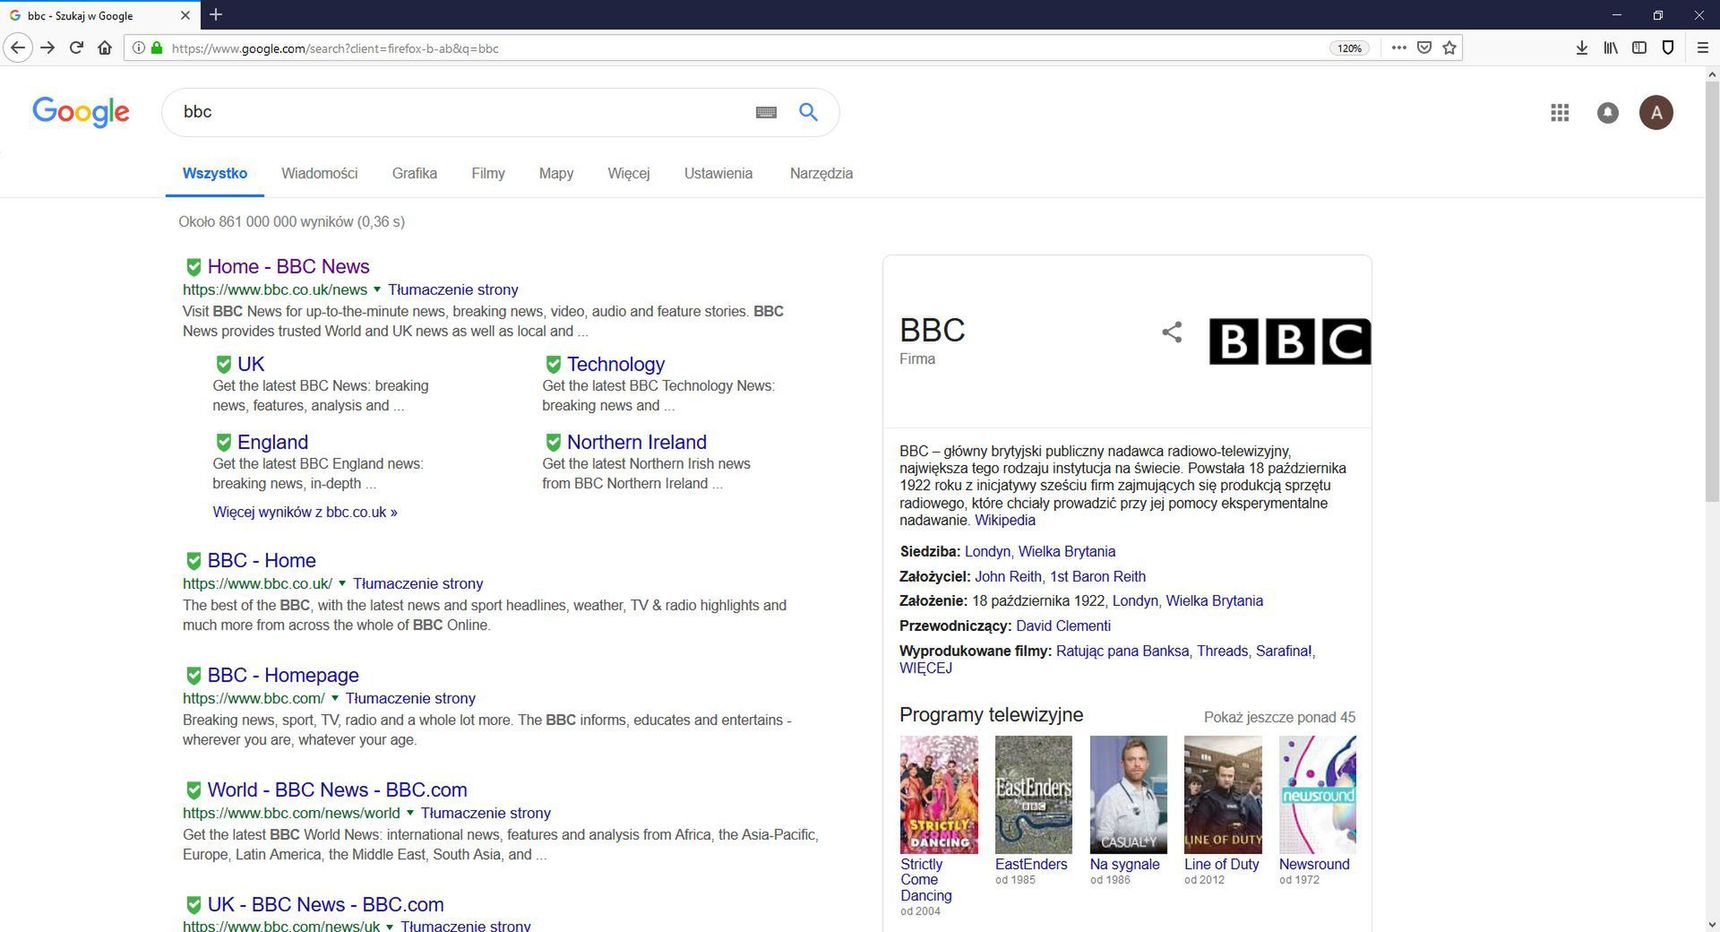This screenshot has width=1720, height=932.
Task: View site info via the padlock icon
Action: (x=156, y=48)
